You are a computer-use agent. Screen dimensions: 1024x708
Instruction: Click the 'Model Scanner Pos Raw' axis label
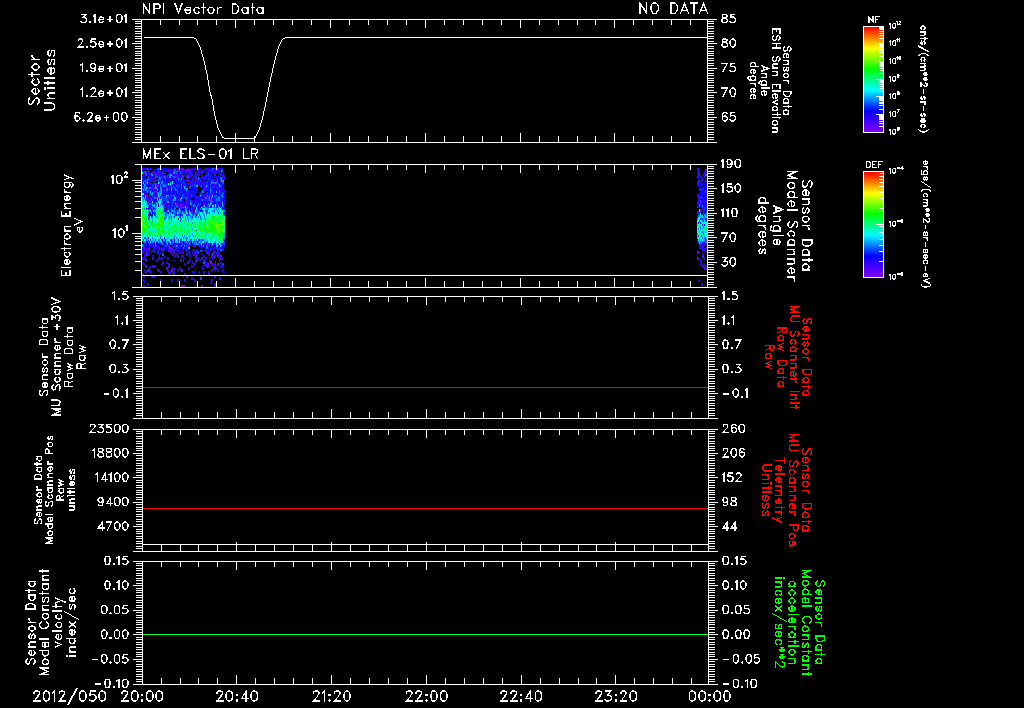point(55,490)
